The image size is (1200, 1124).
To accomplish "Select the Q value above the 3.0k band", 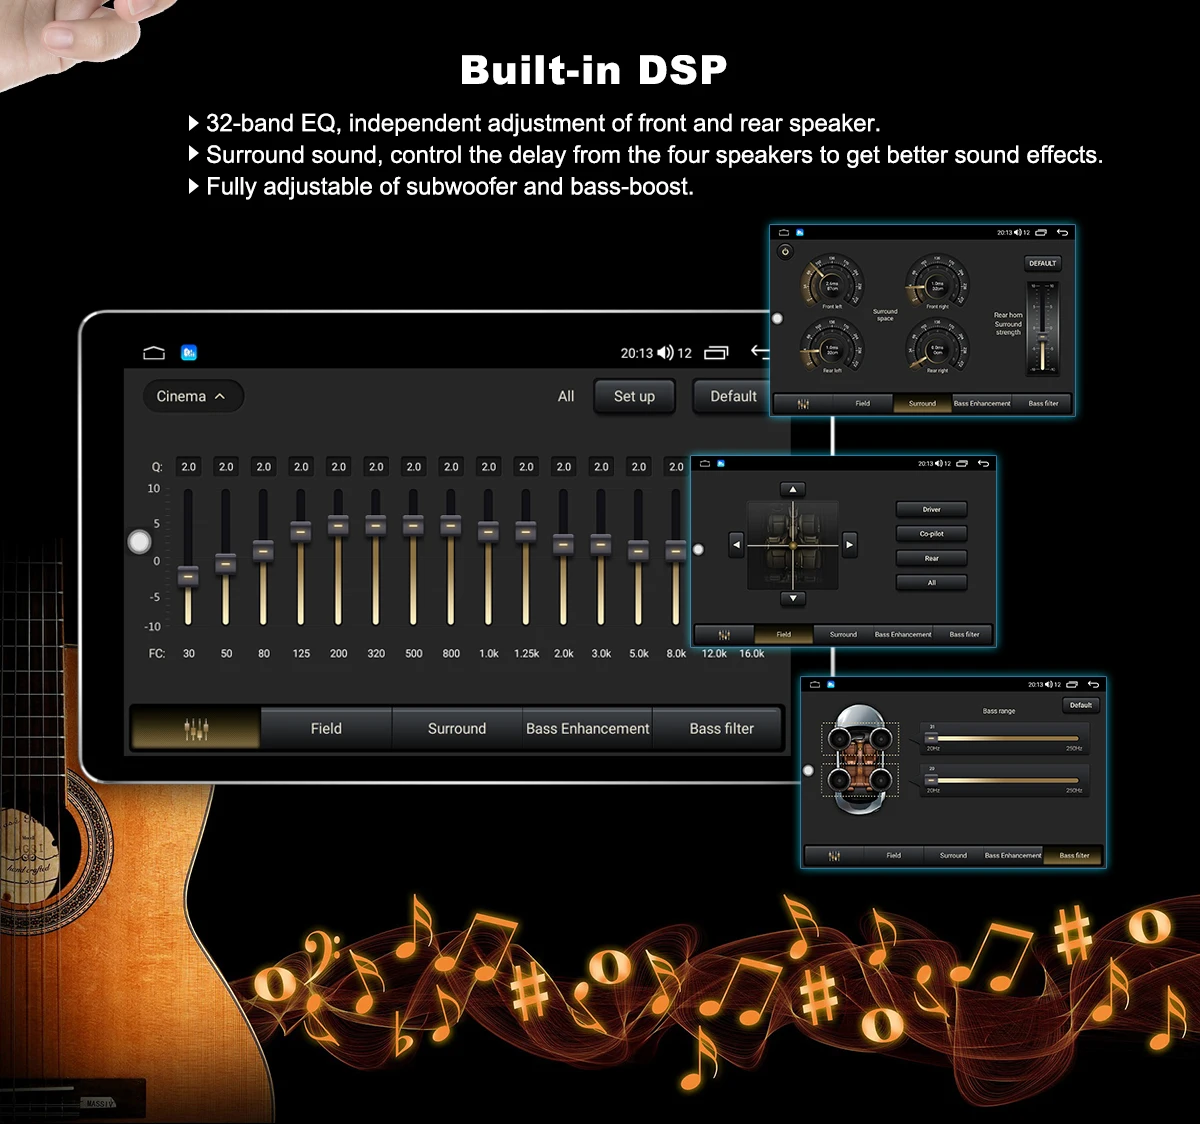I will pyautogui.click(x=601, y=467).
